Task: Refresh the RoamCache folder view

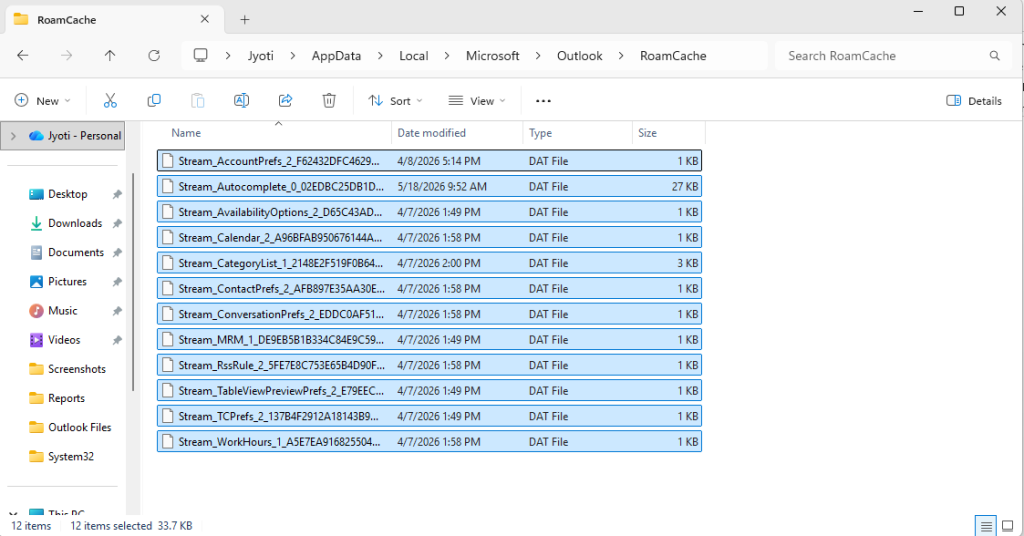Action: 154,56
